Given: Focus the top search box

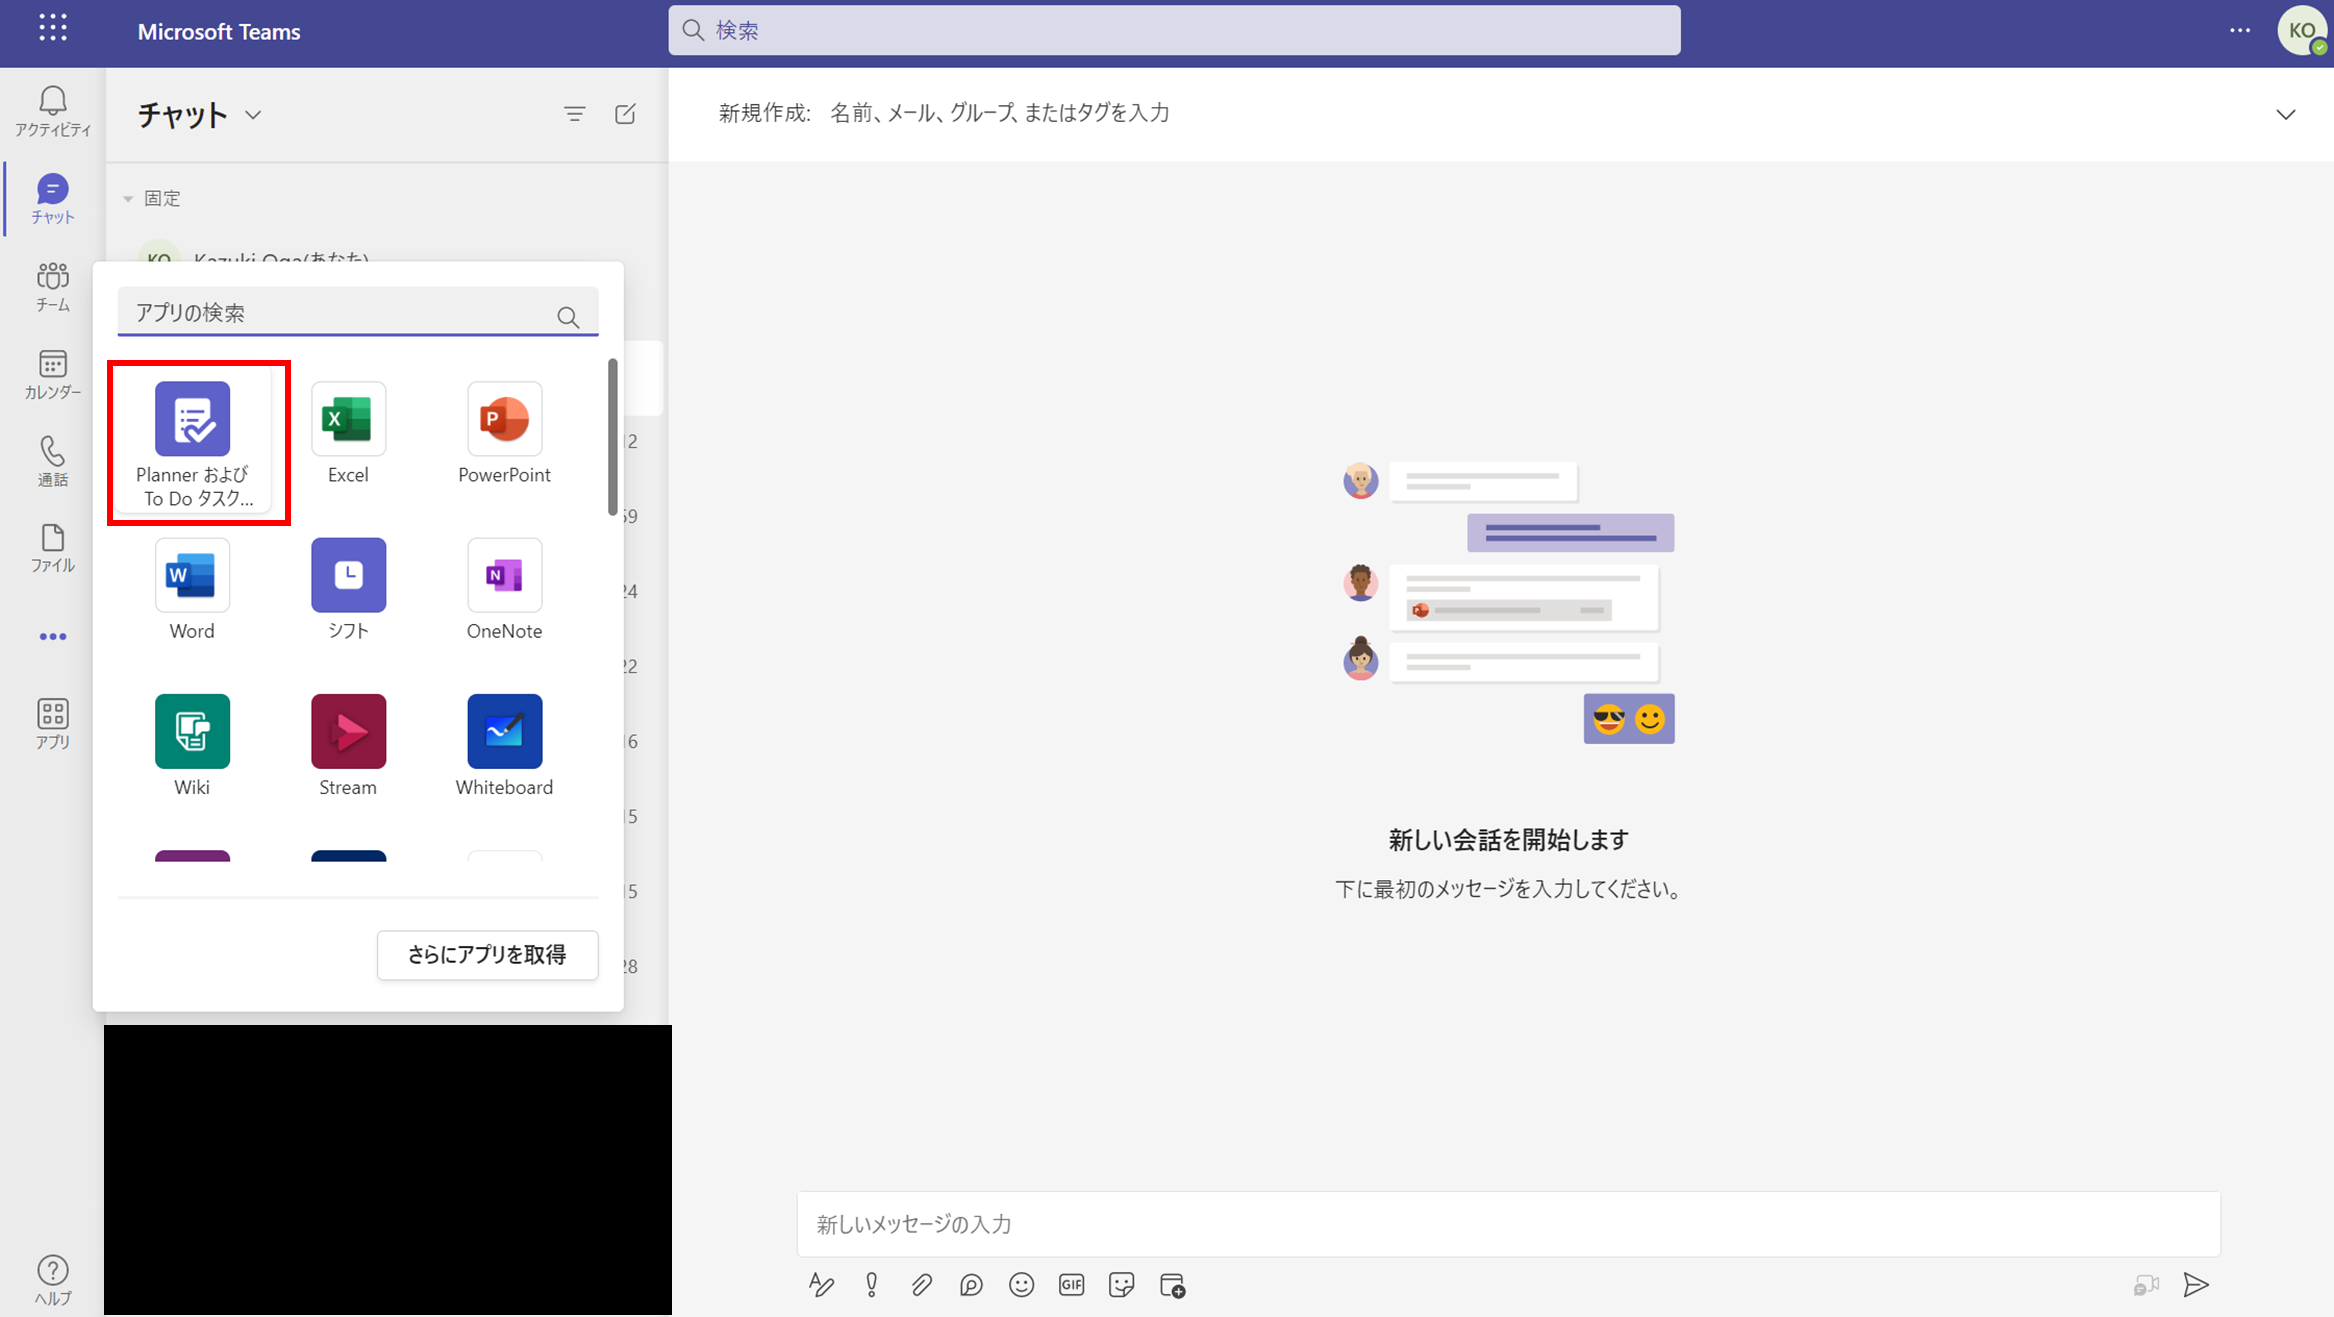Looking at the screenshot, I should [1174, 30].
